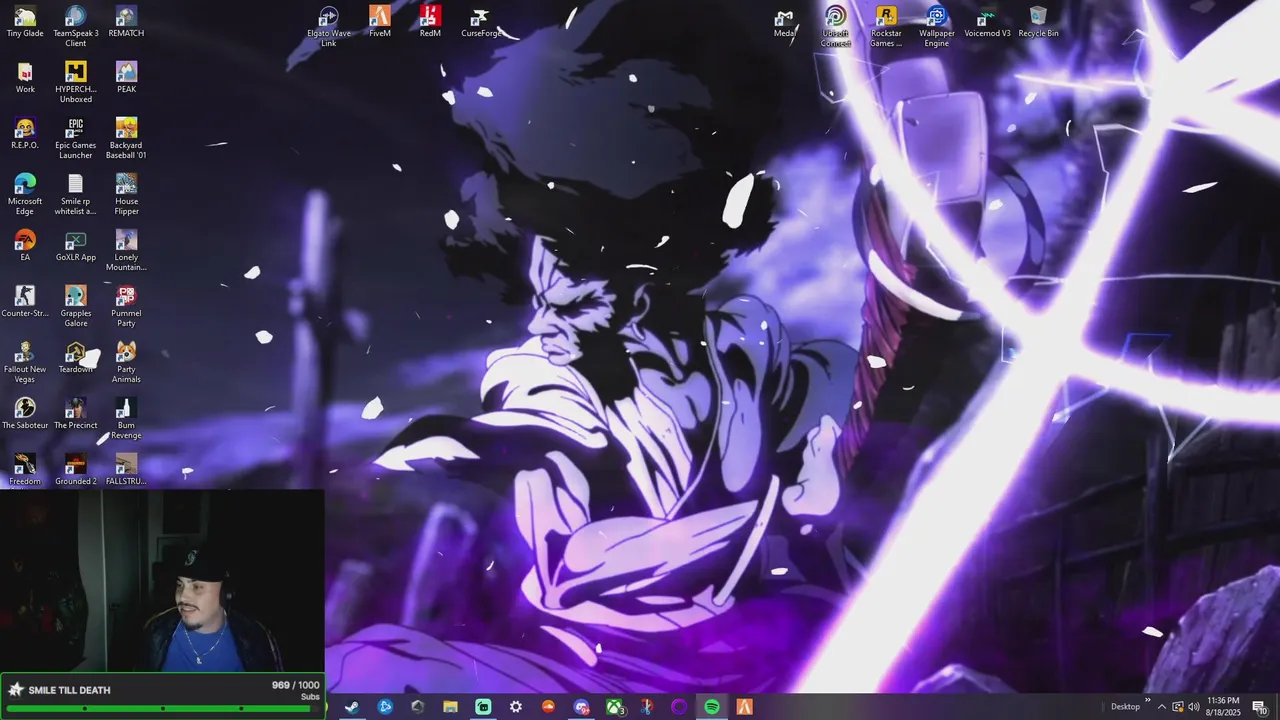
Task: Select the Ubisoft Connect shortcut
Action: pyautogui.click(x=836, y=27)
